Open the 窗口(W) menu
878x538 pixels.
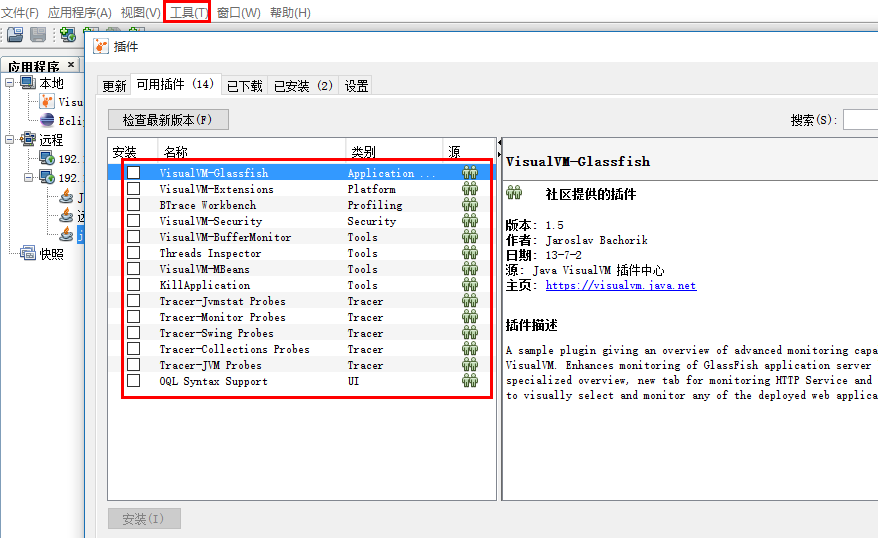pyautogui.click(x=239, y=12)
